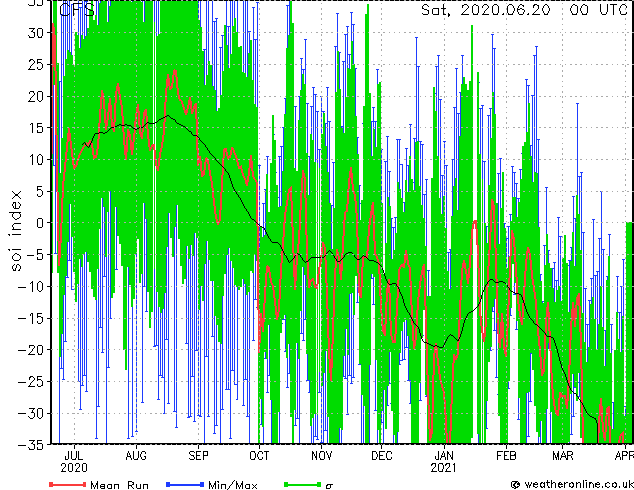Click the OCT month label
Image resolution: width=634 pixels, height=490 pixels.
pyautogui.click(x=259, y=456)
